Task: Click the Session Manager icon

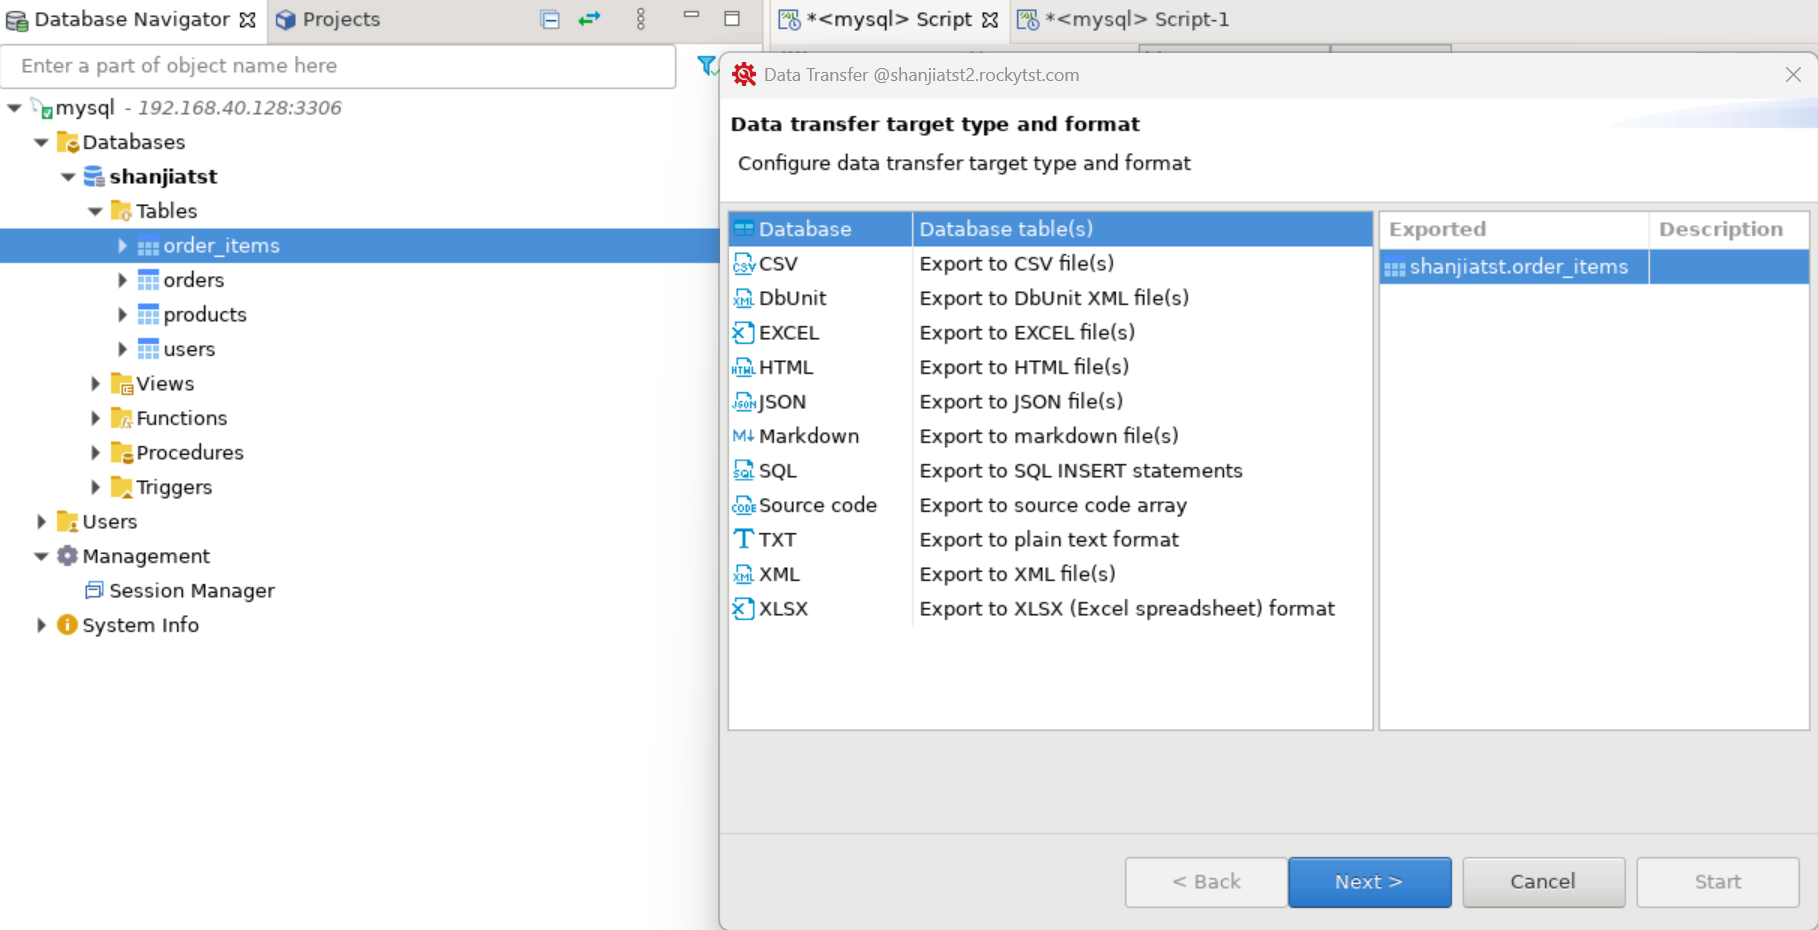Action: [94, 590]
